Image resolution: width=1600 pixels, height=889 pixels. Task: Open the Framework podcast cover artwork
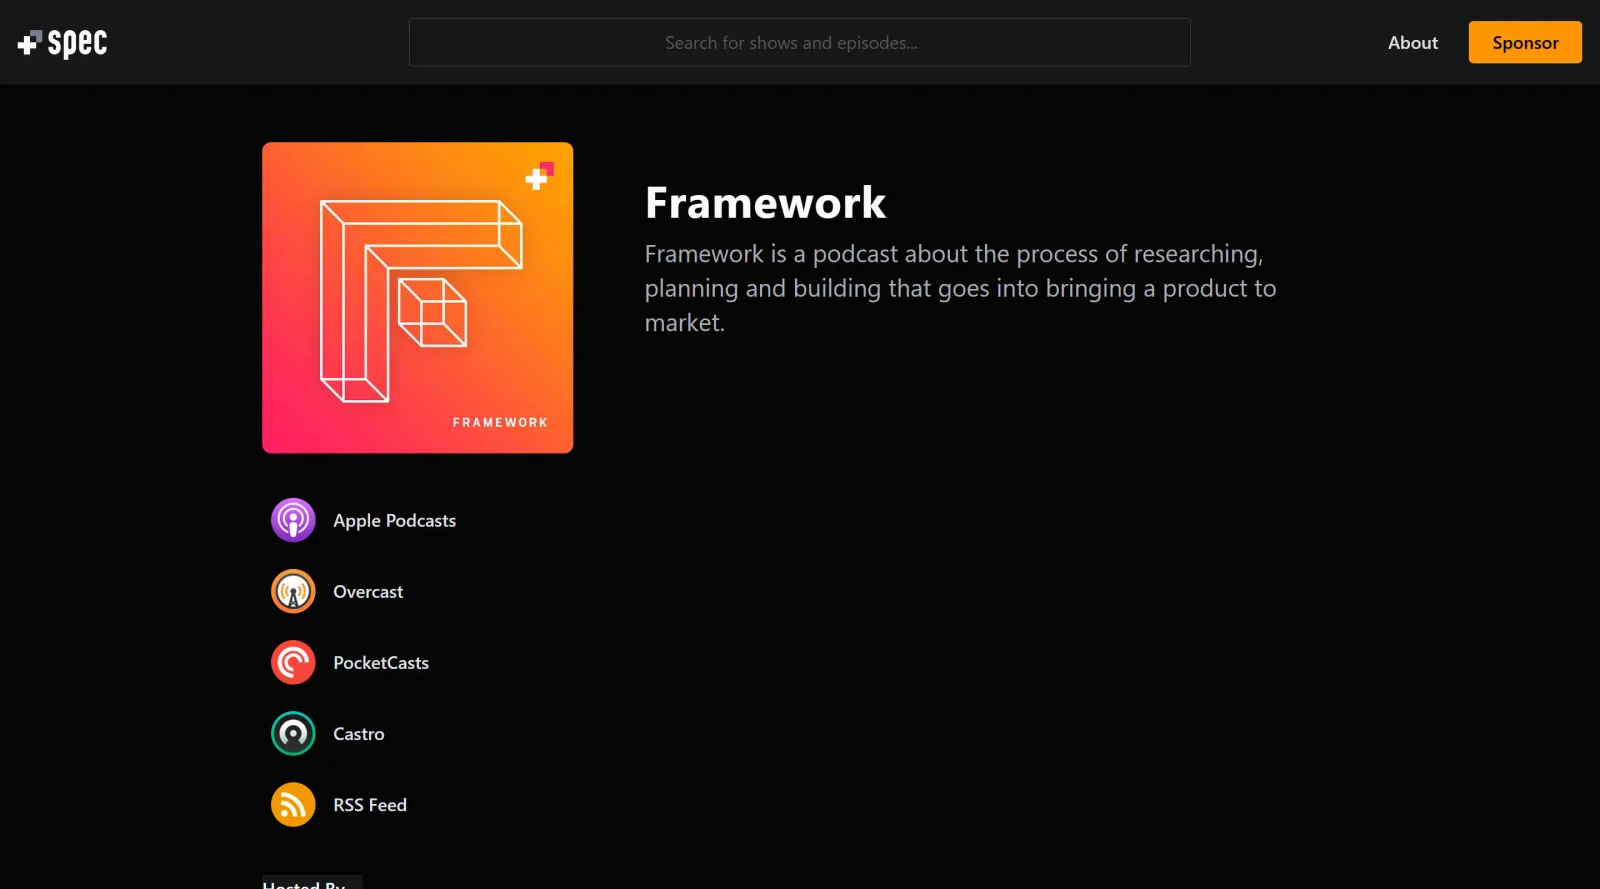pos(417,297)
